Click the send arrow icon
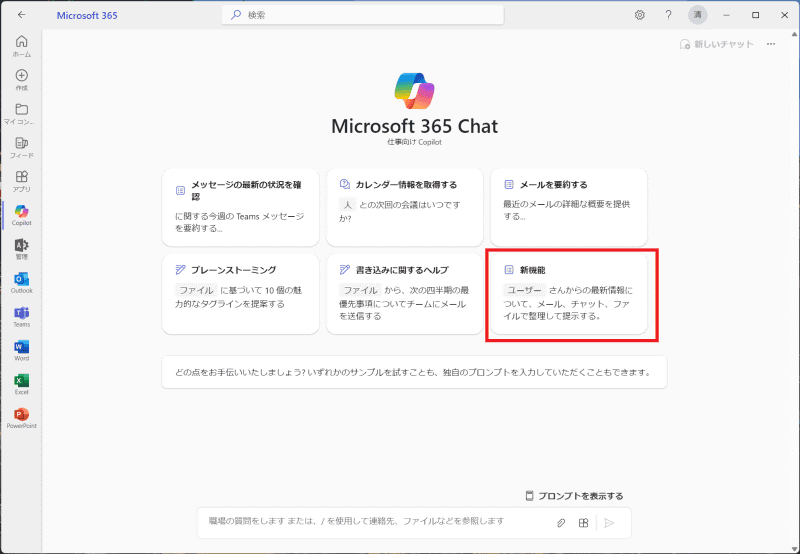Viewport: 800px width, 554px height. coord(609,523)
